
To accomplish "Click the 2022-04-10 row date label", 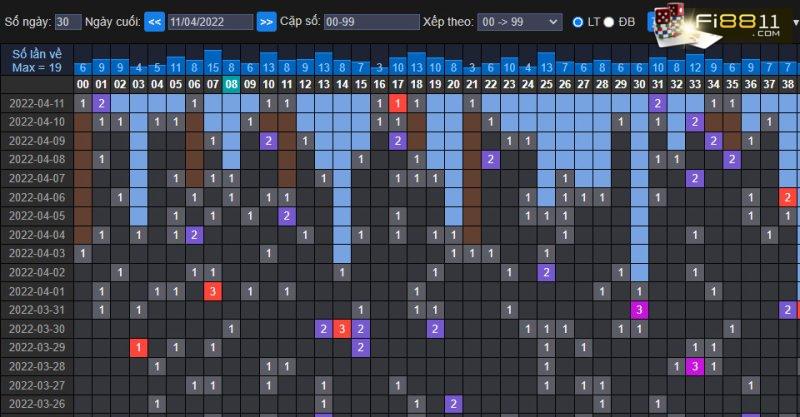I will point(37,122).
